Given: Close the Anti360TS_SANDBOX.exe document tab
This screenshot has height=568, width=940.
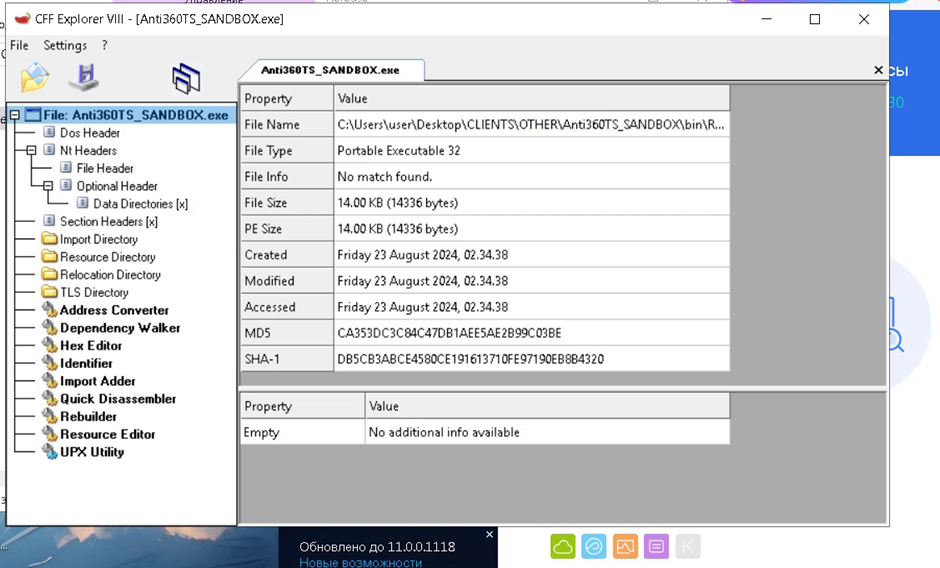Looking at the screenshot, I should pyautogui.click(x=878, y=70).
